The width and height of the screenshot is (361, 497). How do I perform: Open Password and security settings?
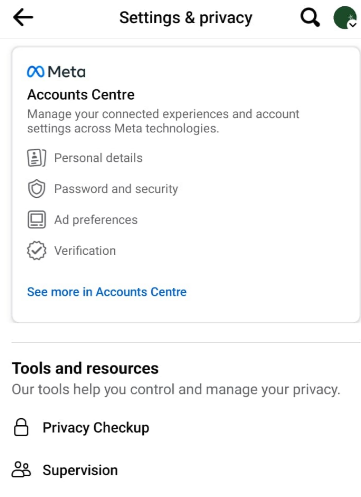coord(116,189)
